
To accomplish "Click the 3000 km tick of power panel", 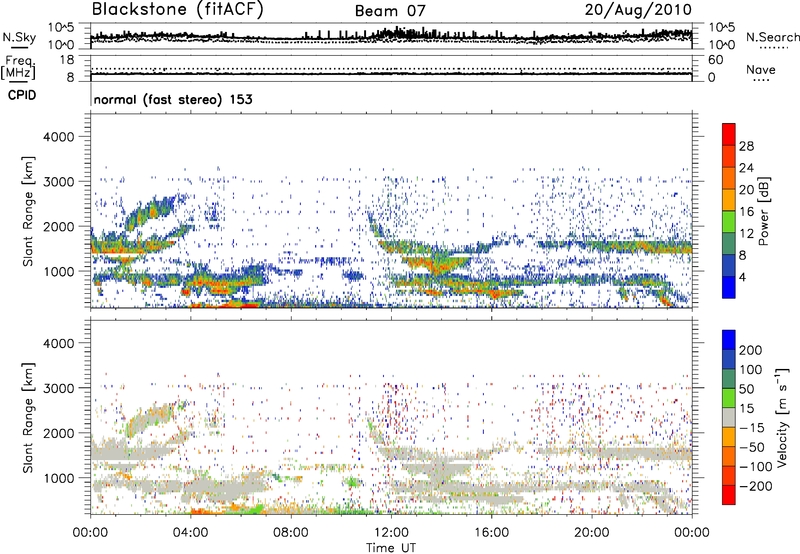I will tap(58, 182).
